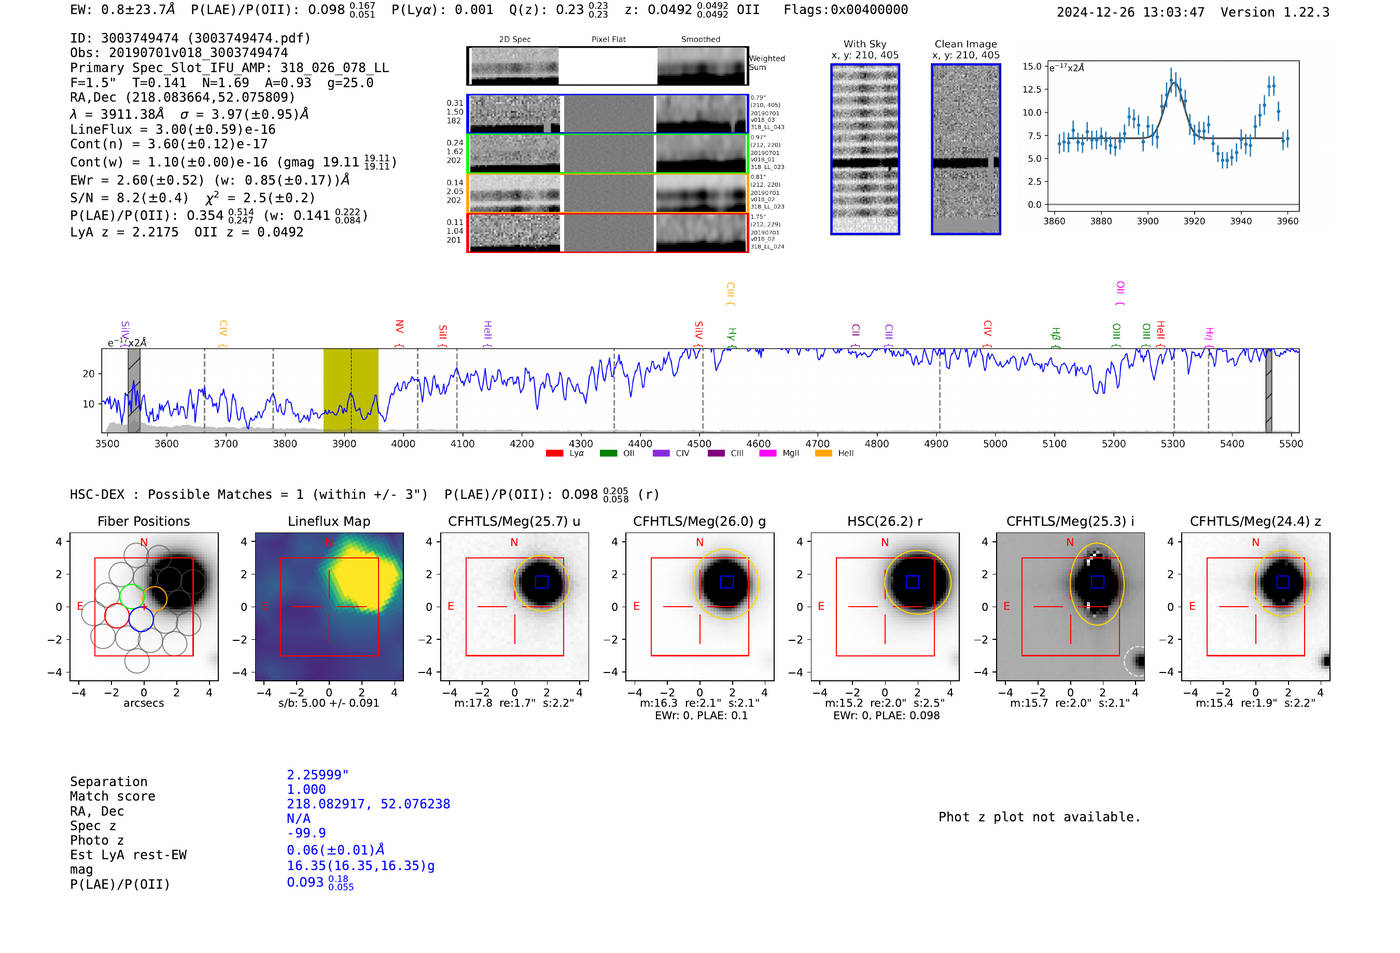The image size is (1400, 953).
Task: Click the 2024-12-26 13:03:47 timestamp
Action: click(x=1131, y=12)
